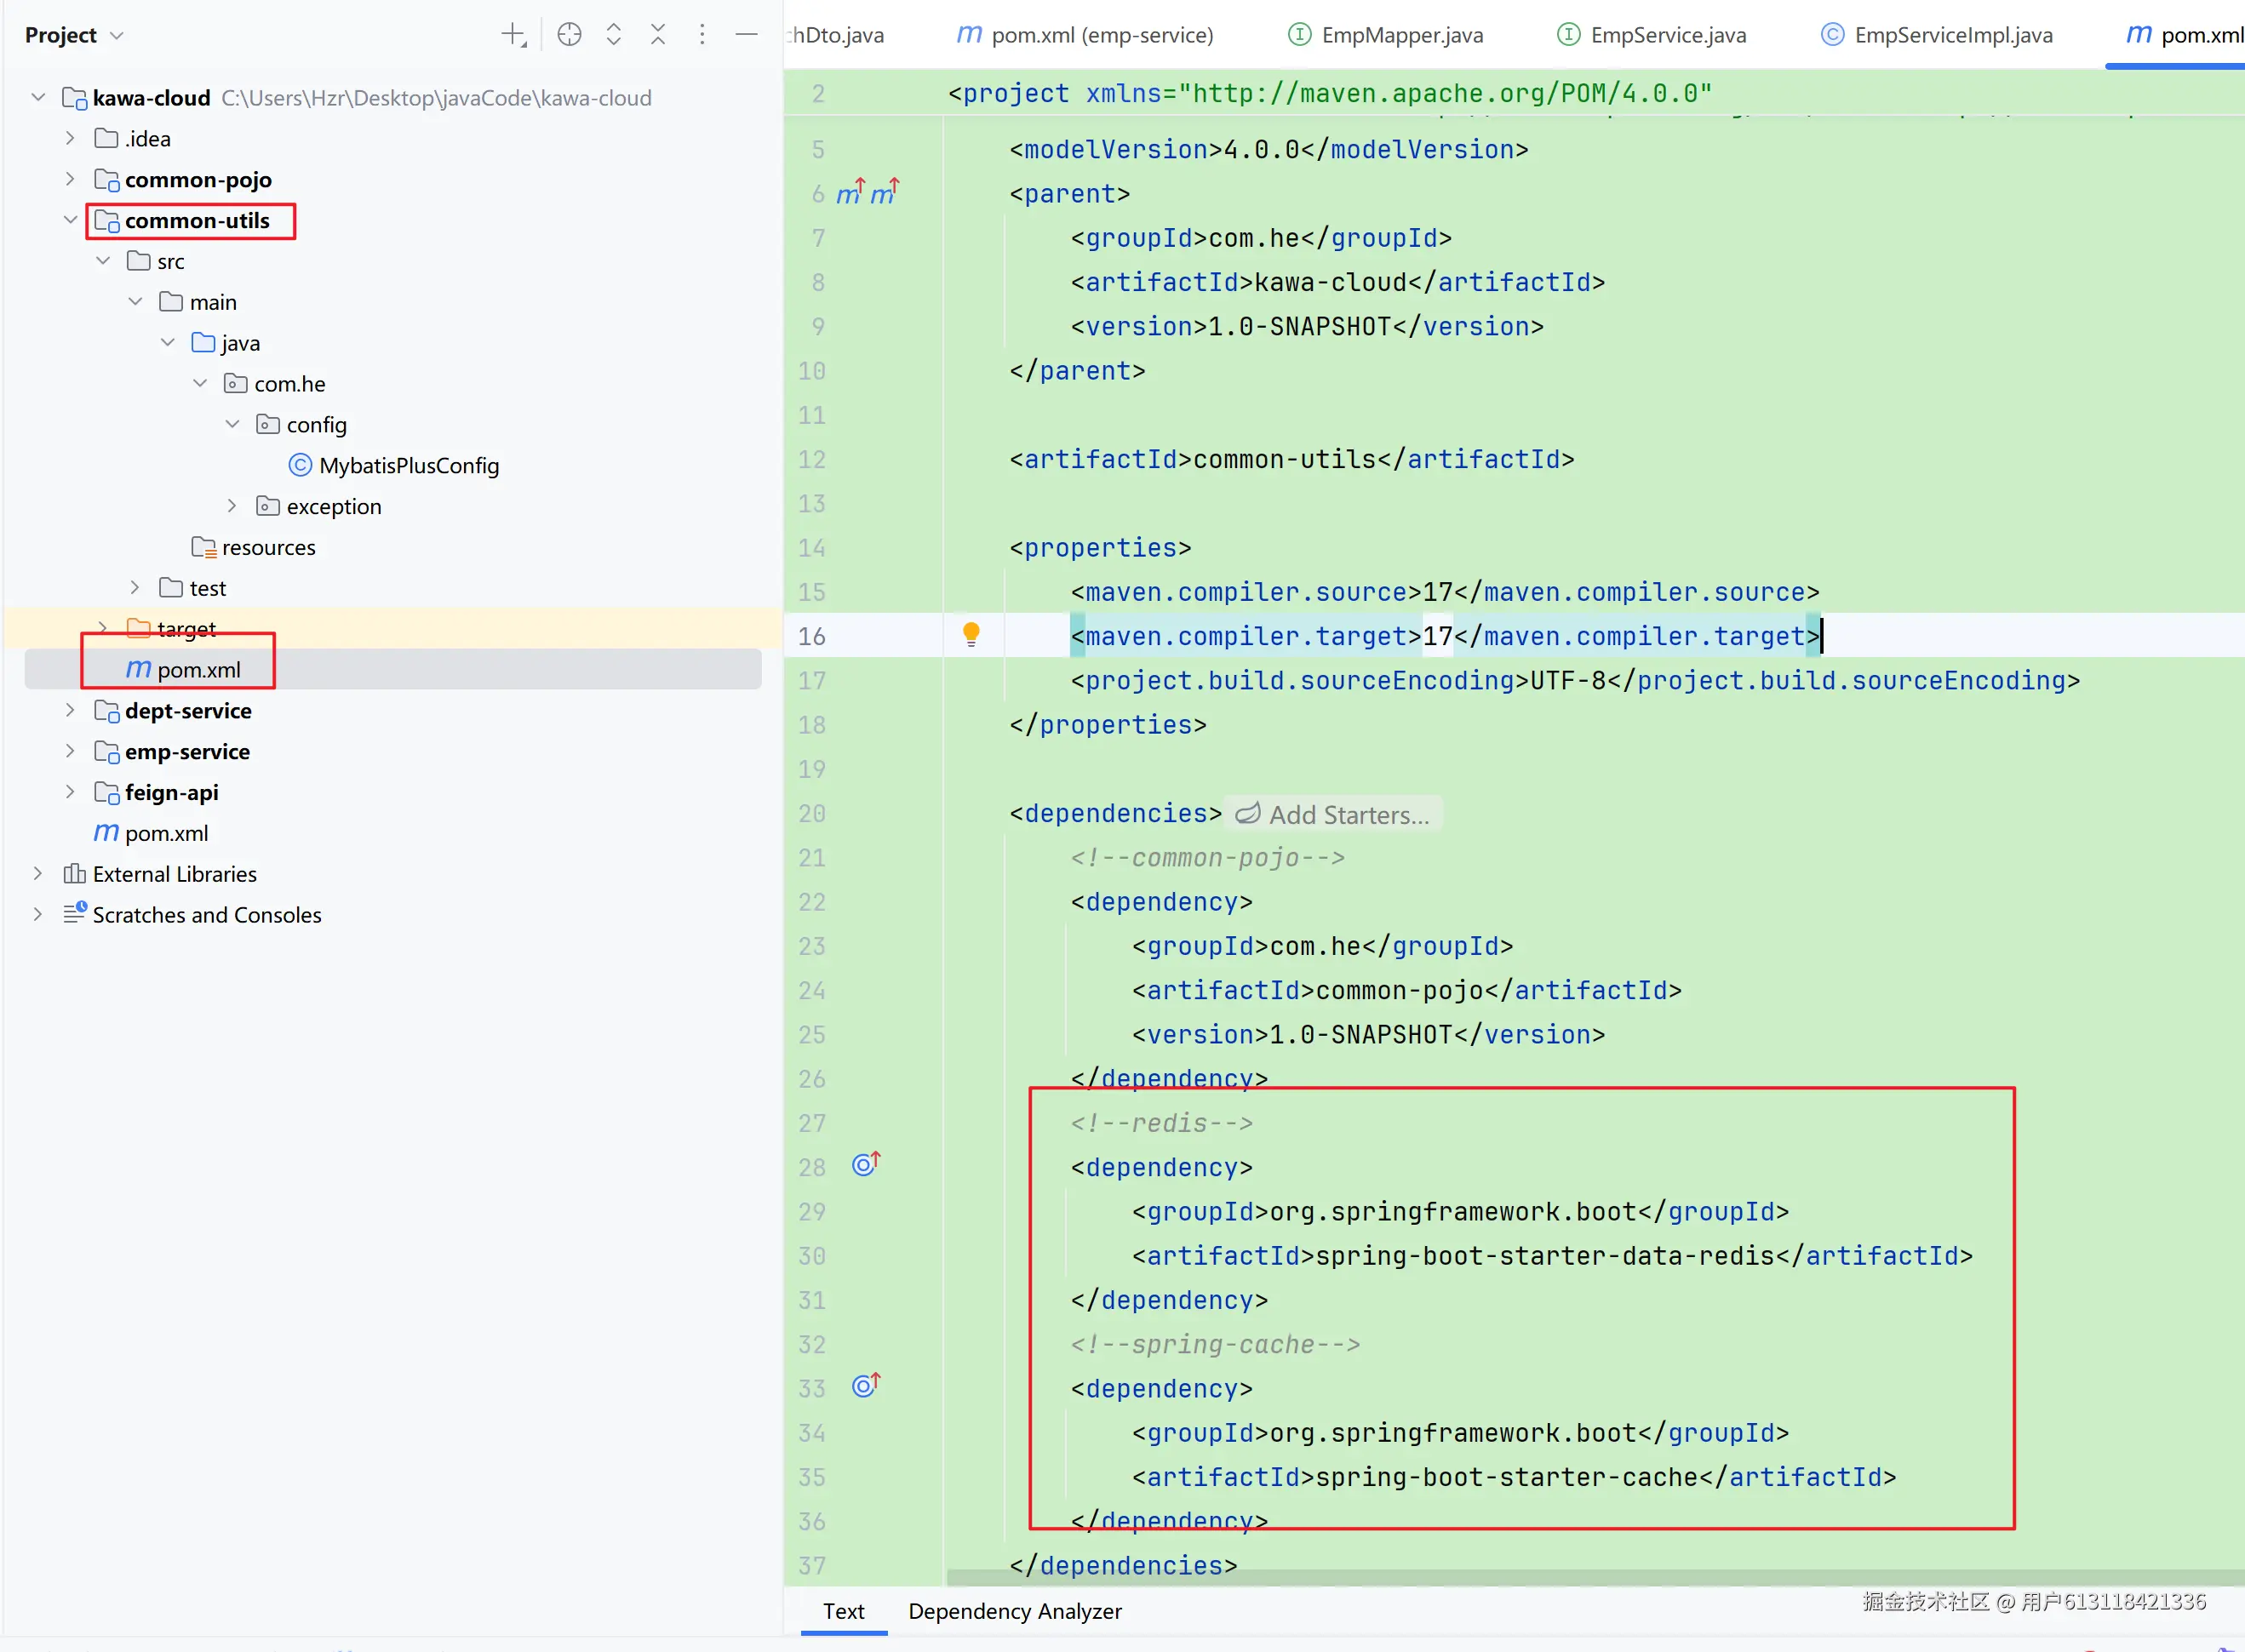2245x1652 pixels.
Task: Click the yellow intention lightbulb on line 16
Action: [971, 634]
